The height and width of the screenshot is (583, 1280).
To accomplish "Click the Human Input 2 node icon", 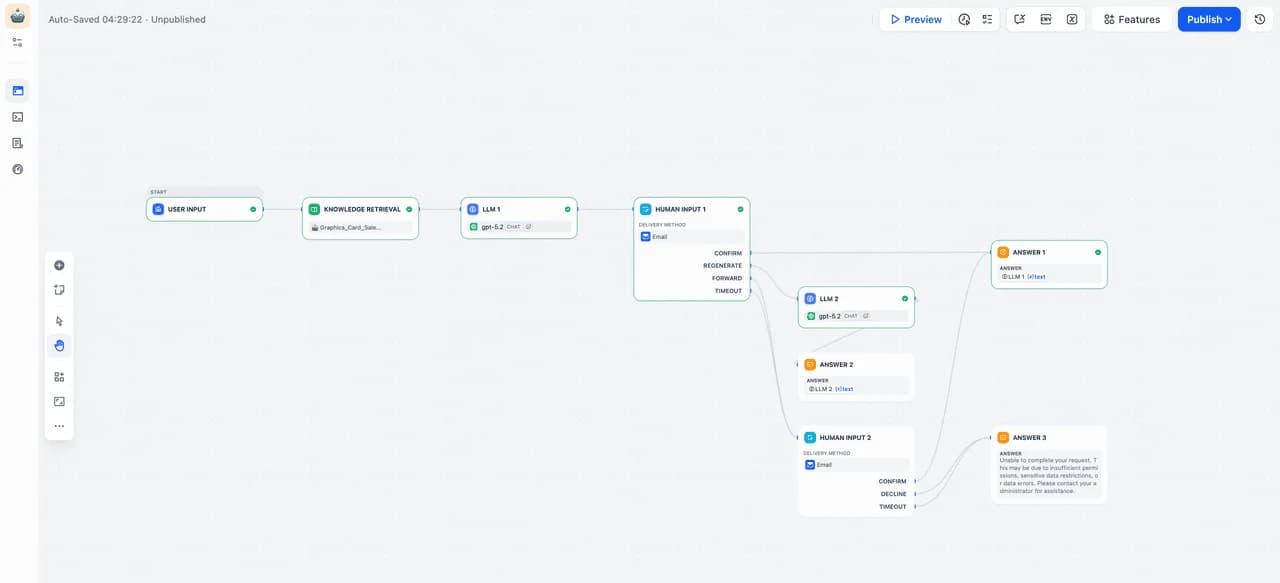I will tap(810, 437).
